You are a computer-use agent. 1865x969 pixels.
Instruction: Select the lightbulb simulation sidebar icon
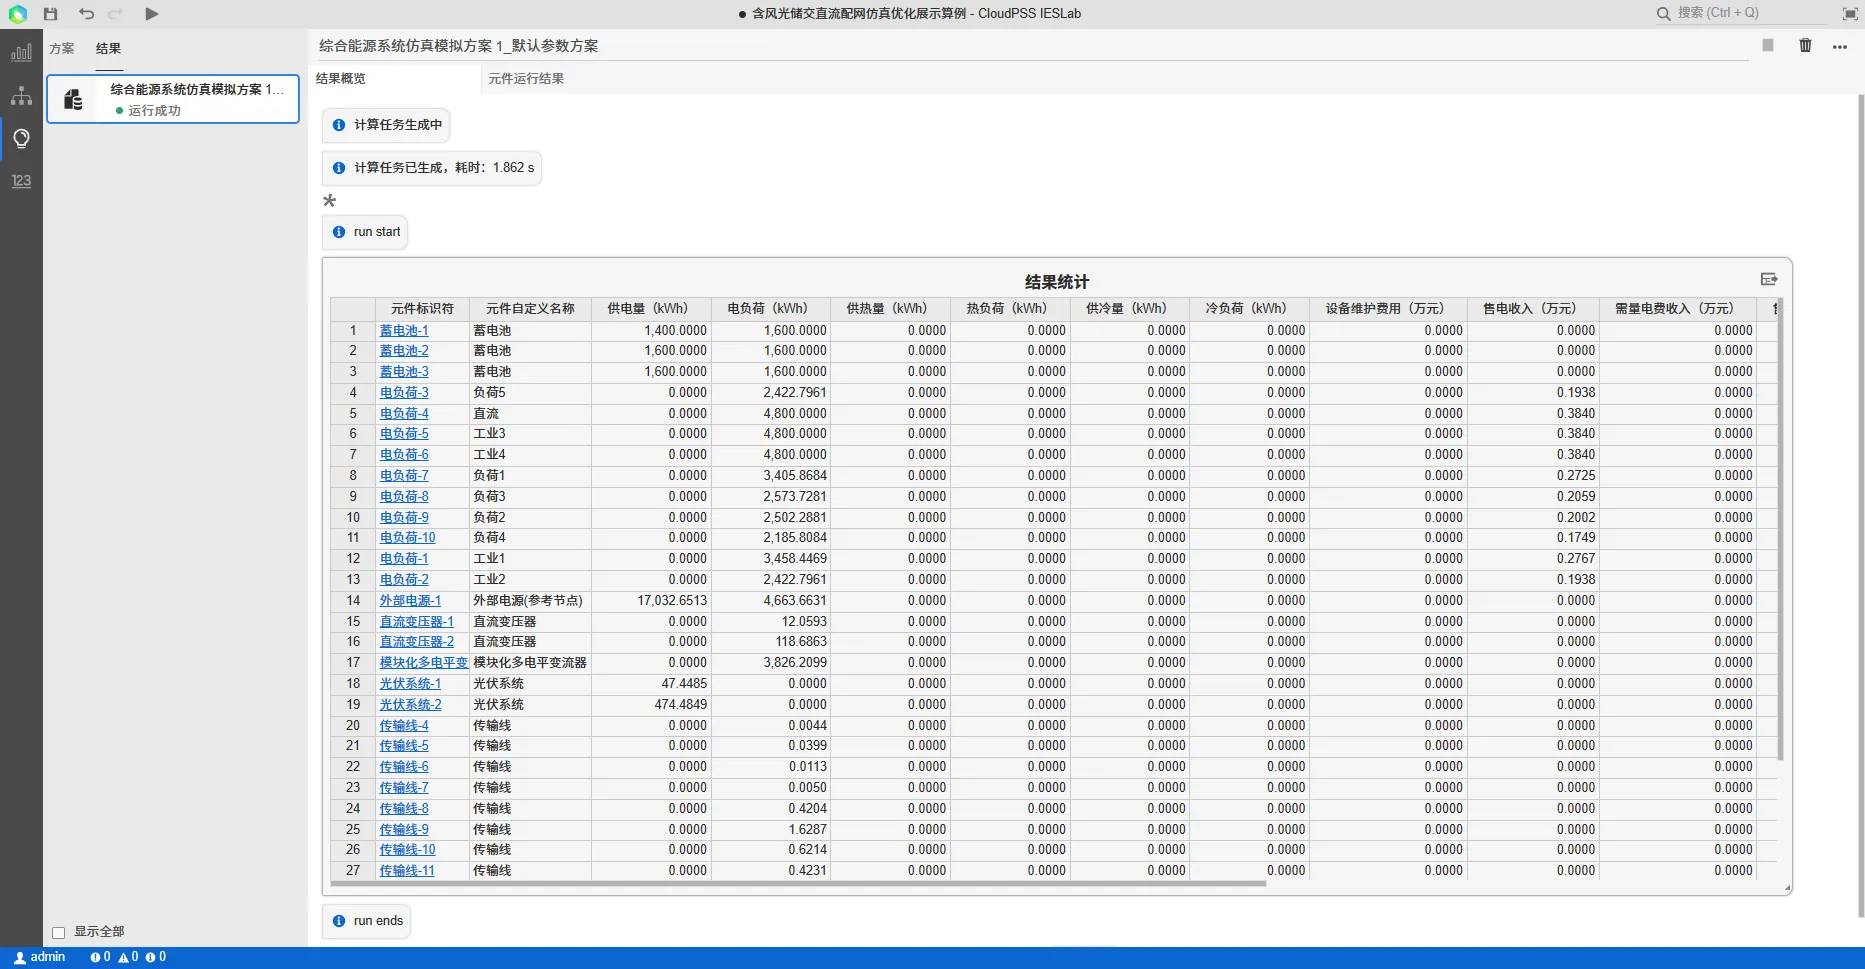(21, 138)
